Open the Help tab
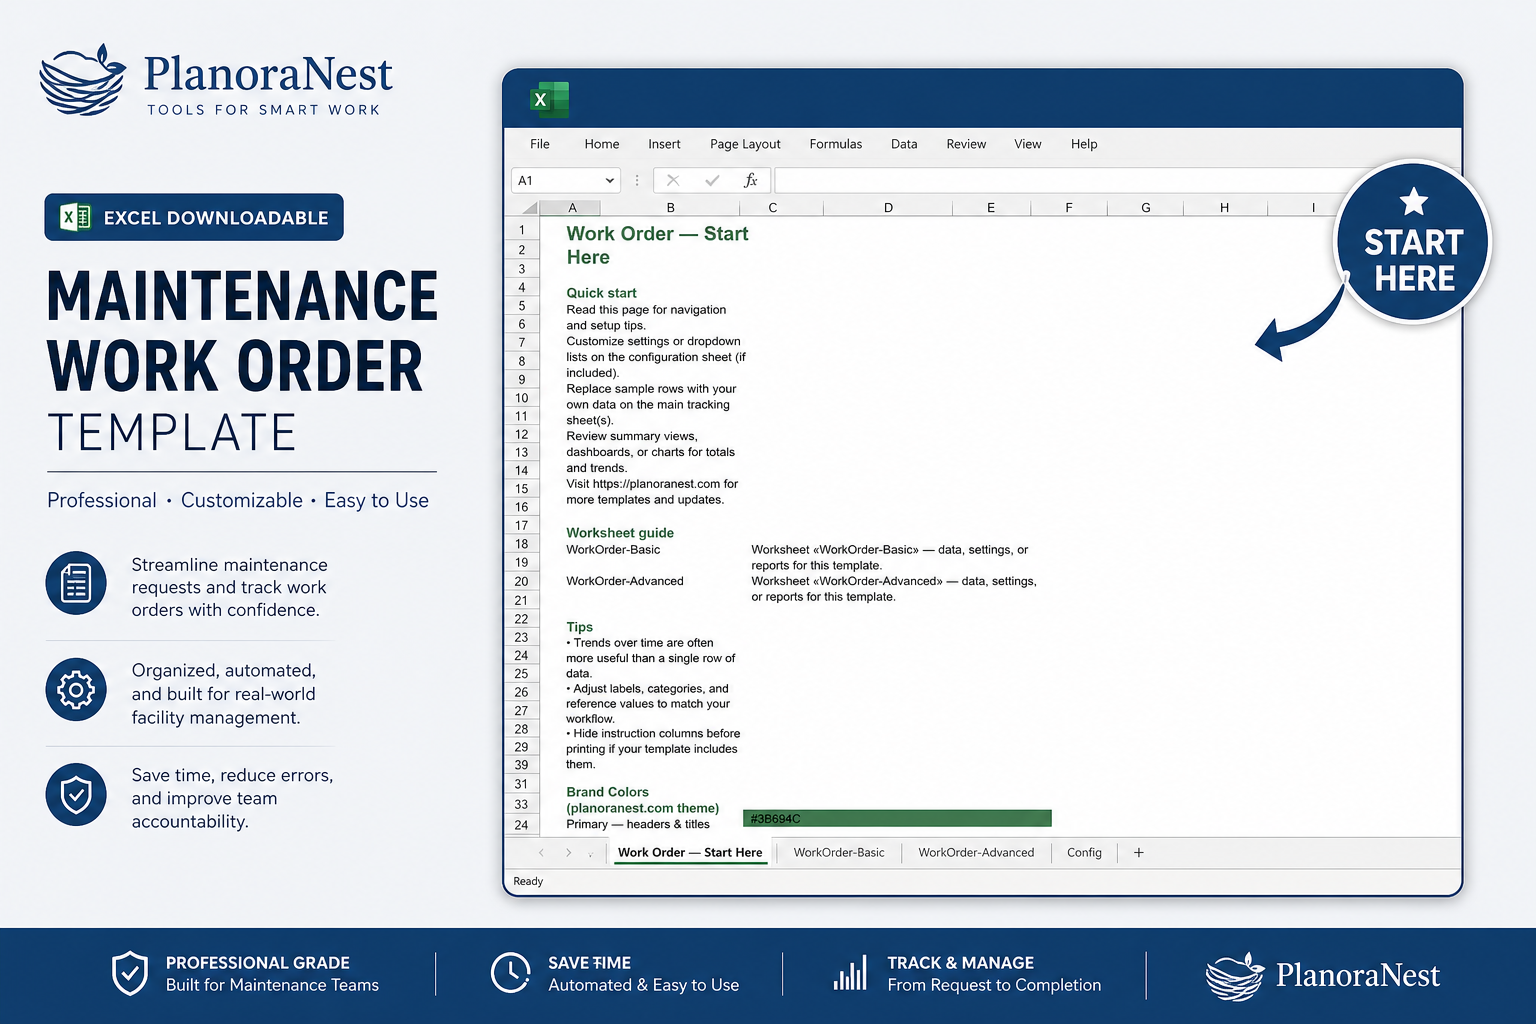The height and width of the screenshot is (1024, 1536). [x=1084, y=144]
